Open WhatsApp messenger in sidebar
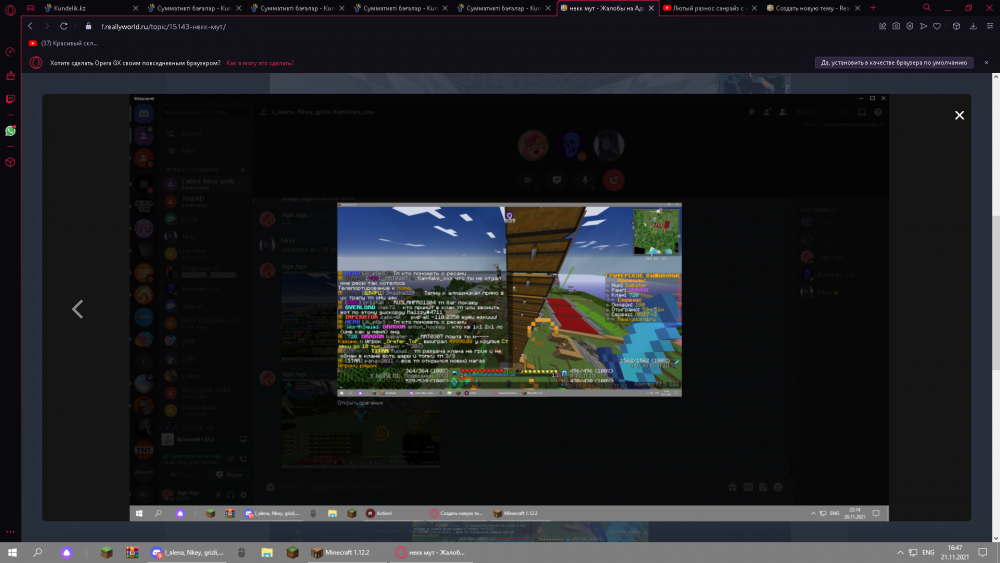The width and height of the screenshot is (1000, 563). click(10, 131)
